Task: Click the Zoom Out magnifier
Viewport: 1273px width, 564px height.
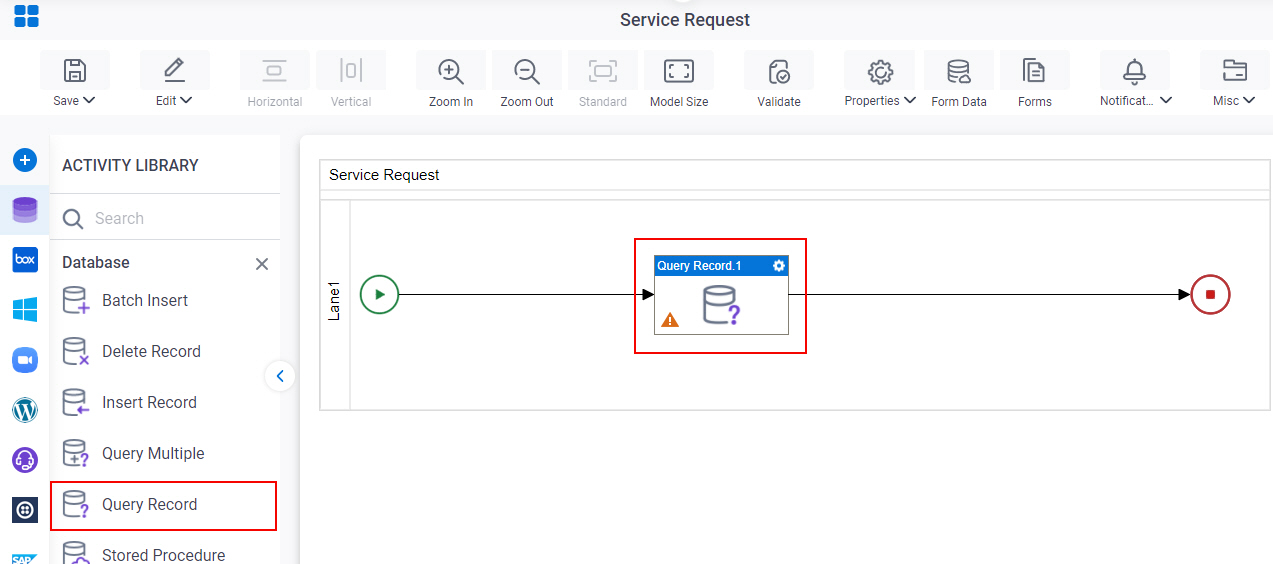Action: (x=527, y=70)
